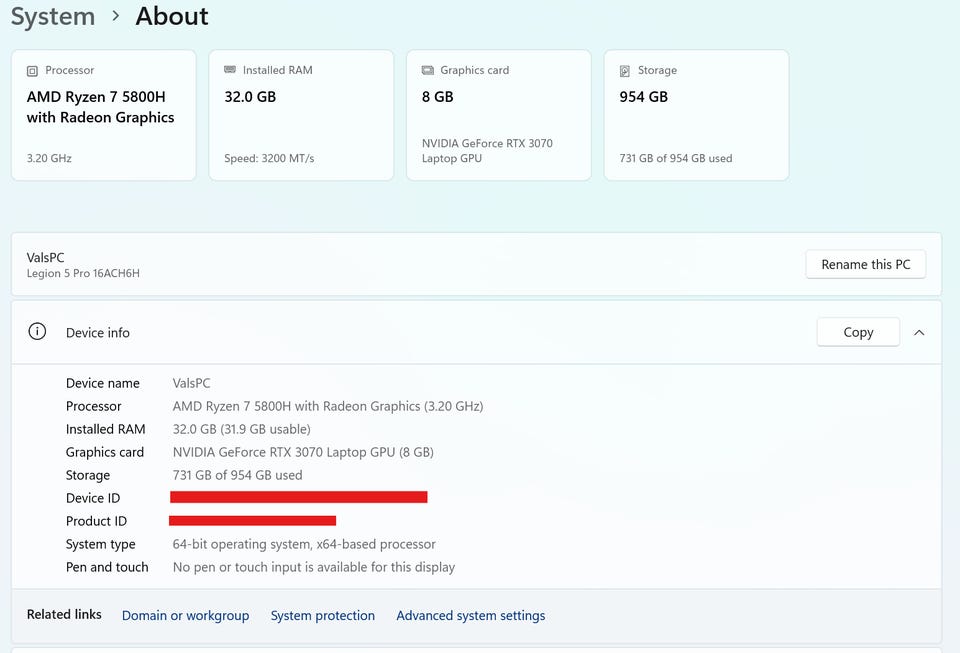Viewport: 960px width, 653px height.
Task: Click the Graphics card icon
Action: click(x=427, y=70)
